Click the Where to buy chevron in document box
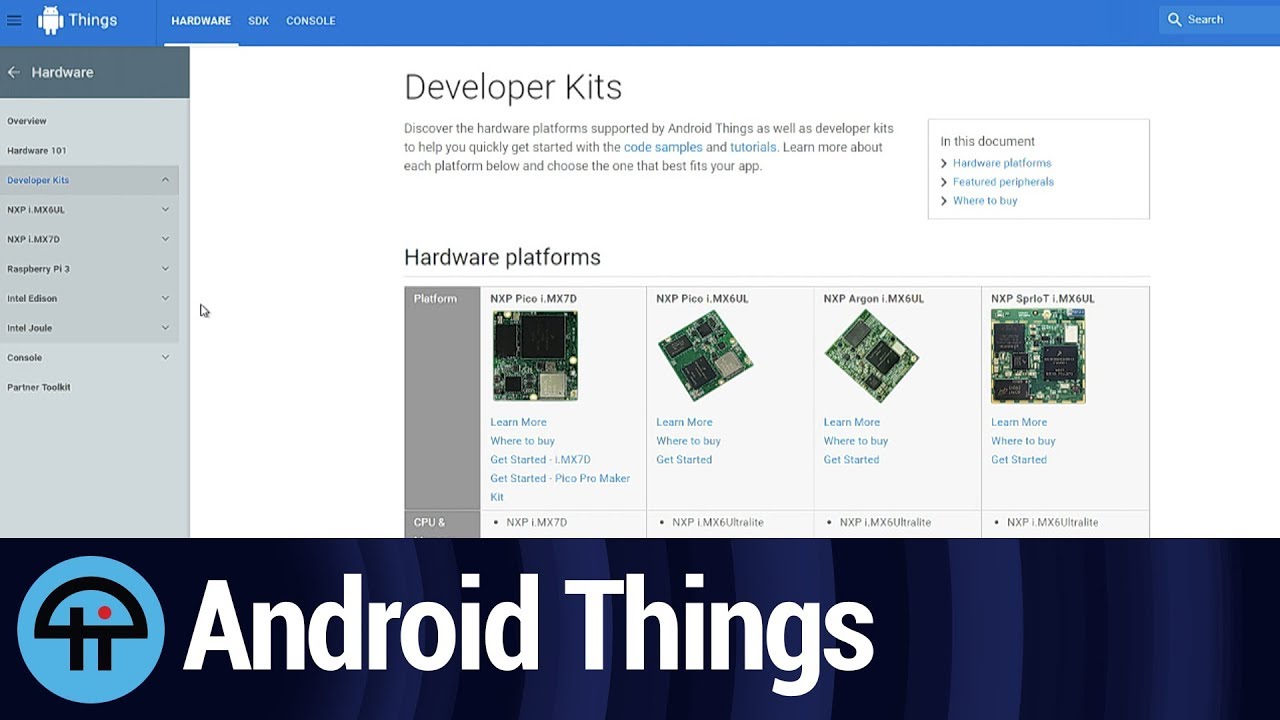Image resolution: width=1280 pixels, height=720 pixels. click(x=944, y=201)
